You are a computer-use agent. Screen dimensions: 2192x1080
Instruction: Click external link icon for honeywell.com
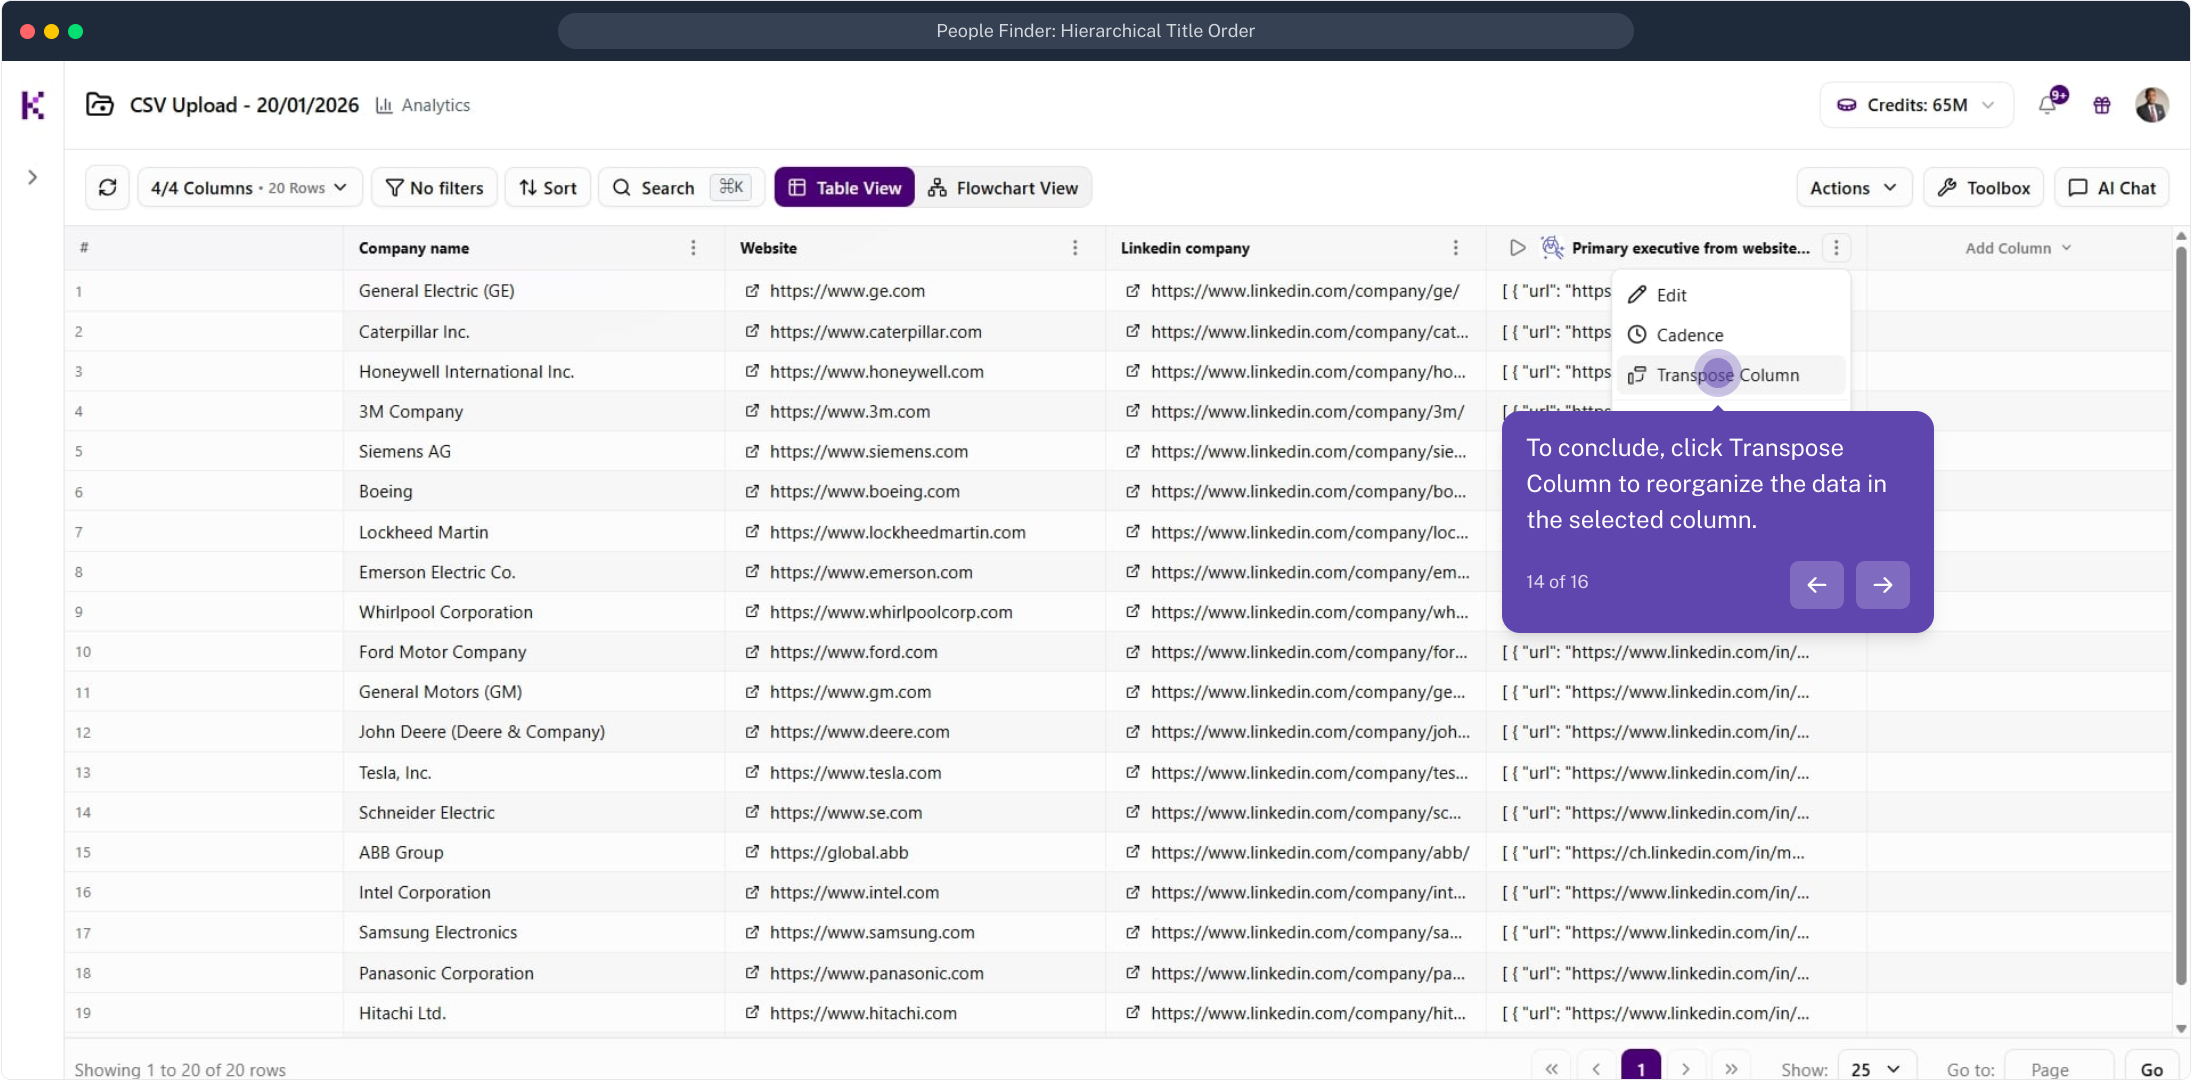click(x=752, y=371)
